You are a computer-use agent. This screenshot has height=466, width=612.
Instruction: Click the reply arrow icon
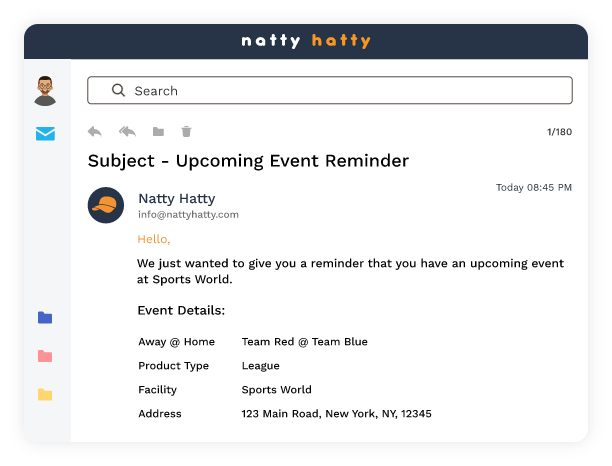[x=95, y=131]
